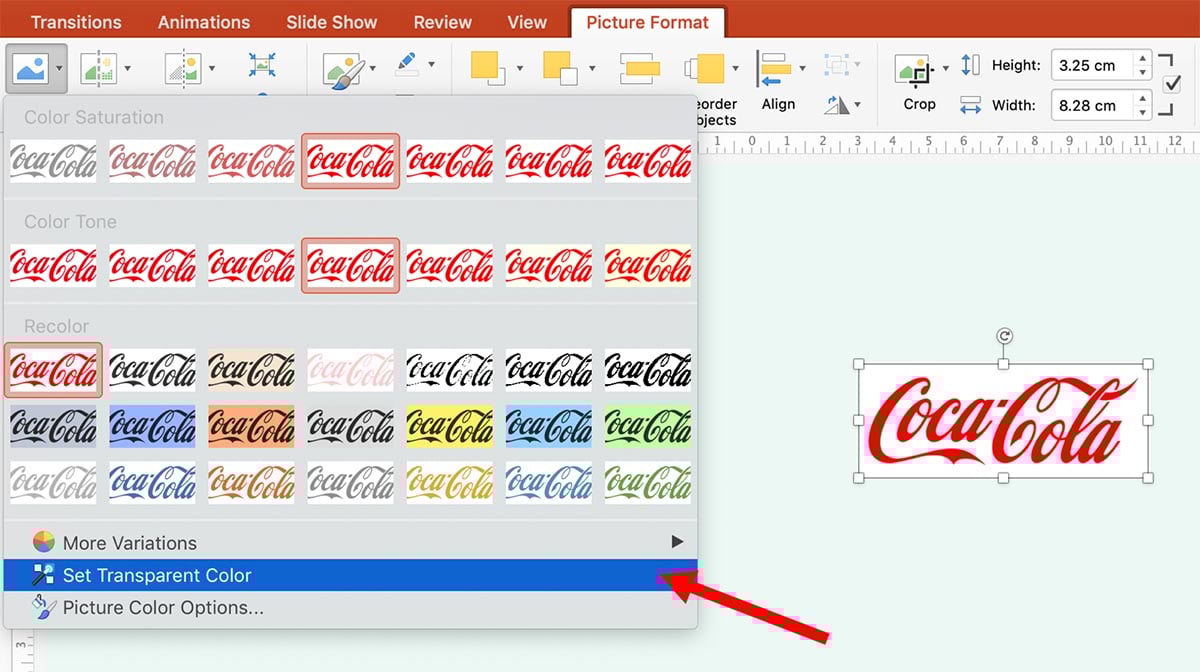Apply the Sepia recolor preset

(251, 370)
